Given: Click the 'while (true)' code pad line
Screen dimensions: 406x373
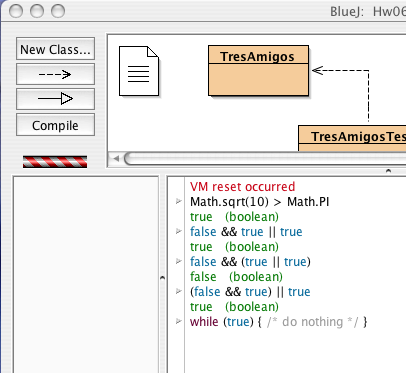Looking at the screenshot, I should 279,322.
